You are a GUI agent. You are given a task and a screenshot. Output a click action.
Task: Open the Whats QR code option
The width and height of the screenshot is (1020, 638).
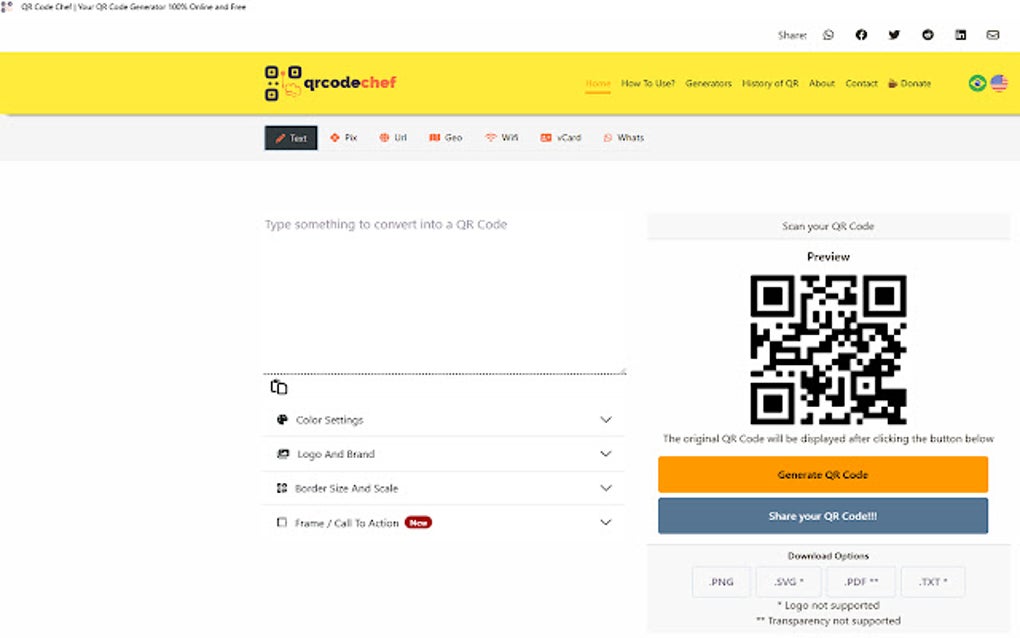(624, 138)
